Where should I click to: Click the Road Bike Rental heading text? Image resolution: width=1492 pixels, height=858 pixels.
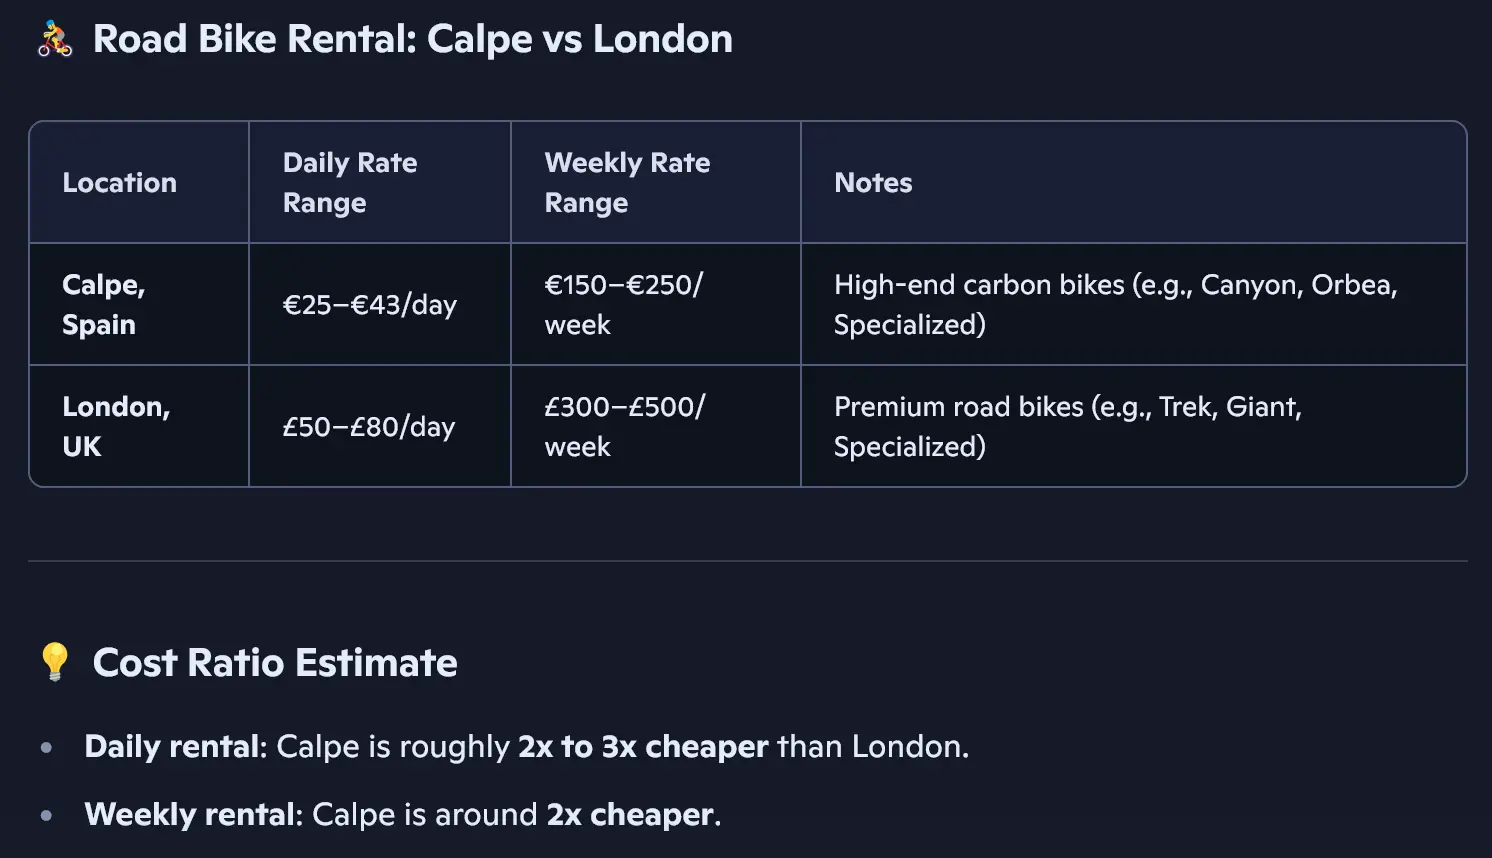tap(412, 40)
